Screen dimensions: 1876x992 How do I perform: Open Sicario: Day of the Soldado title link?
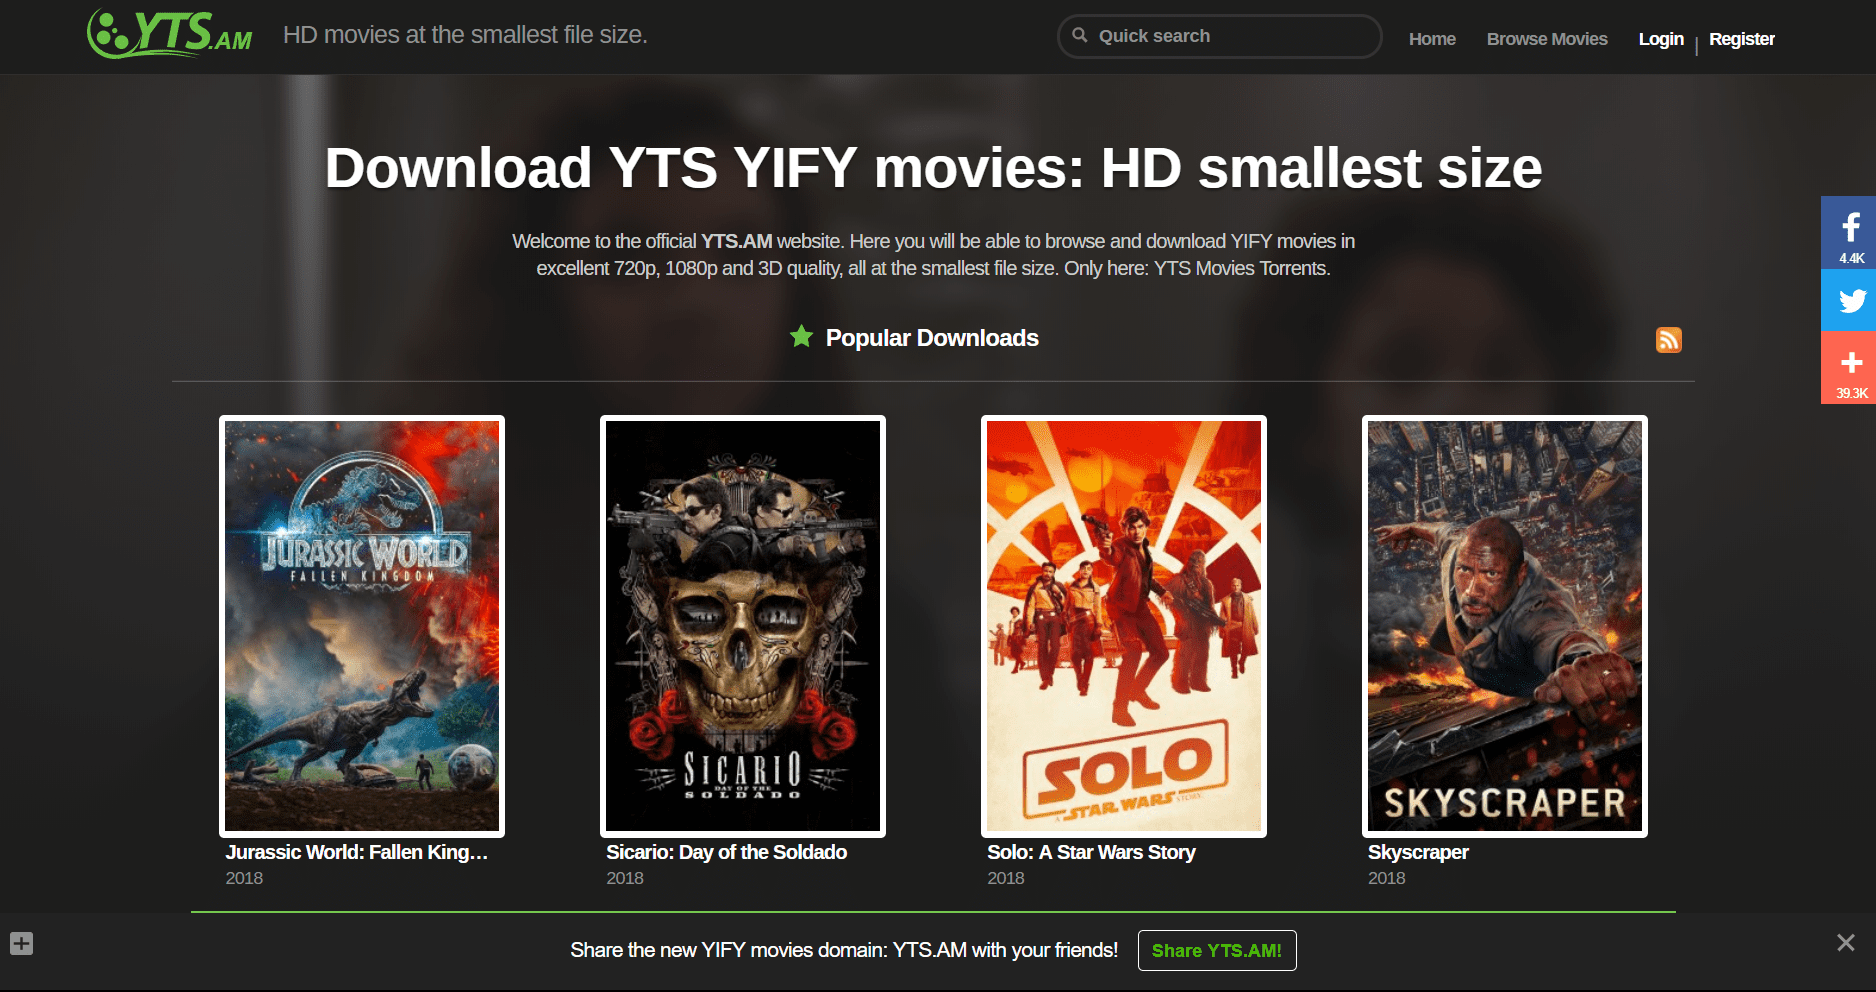[727, 852]
